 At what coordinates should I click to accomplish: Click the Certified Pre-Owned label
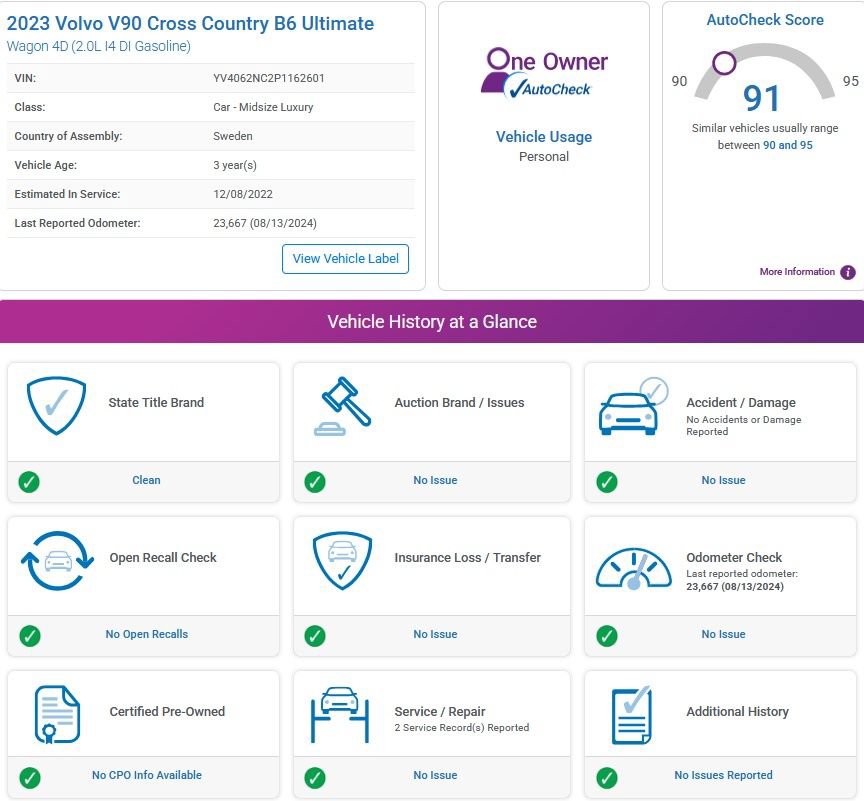point(167,712)
